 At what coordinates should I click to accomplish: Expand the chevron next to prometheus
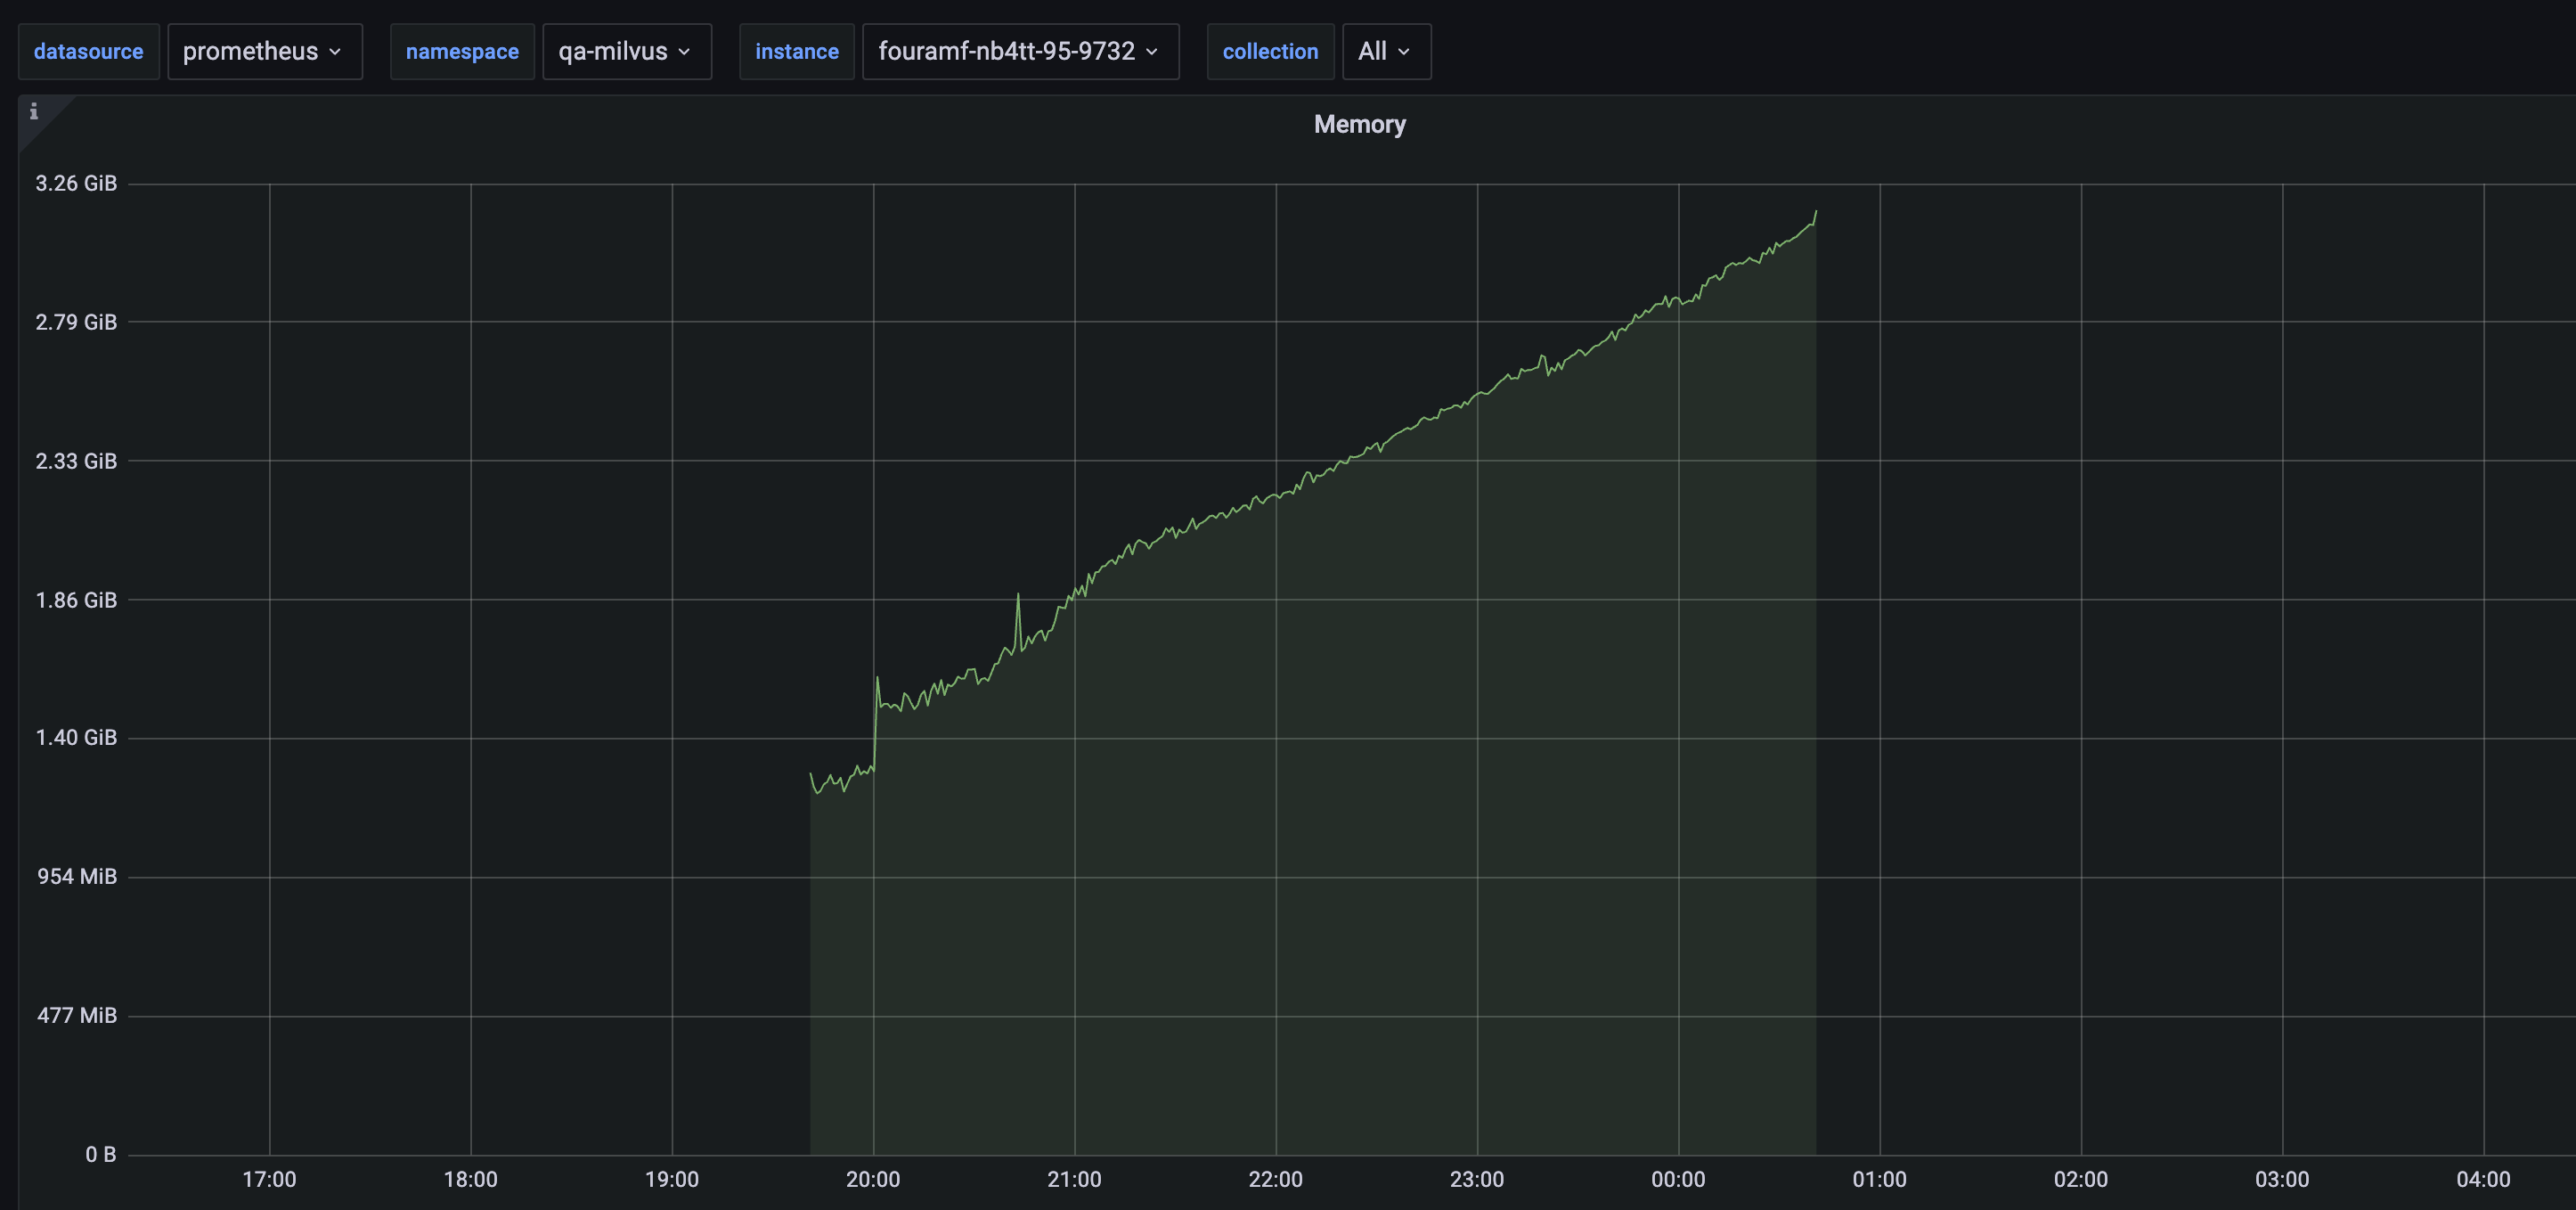coord(334,53)
